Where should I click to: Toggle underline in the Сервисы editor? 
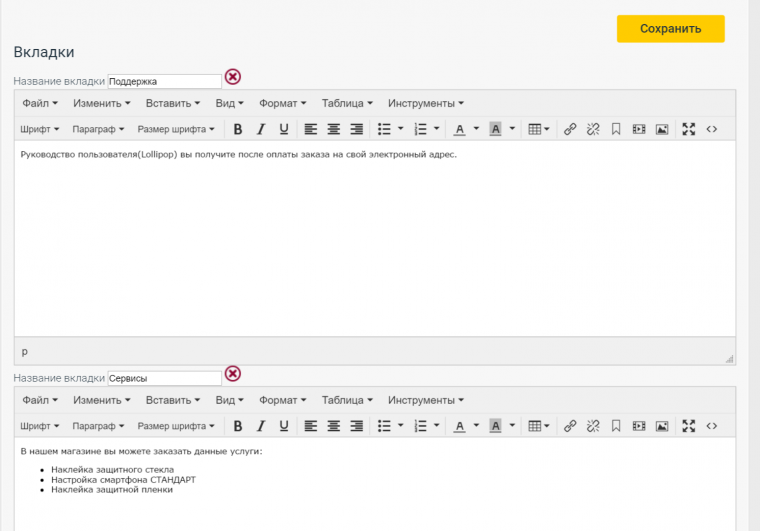pyautogui.click(x=284, y=426)
